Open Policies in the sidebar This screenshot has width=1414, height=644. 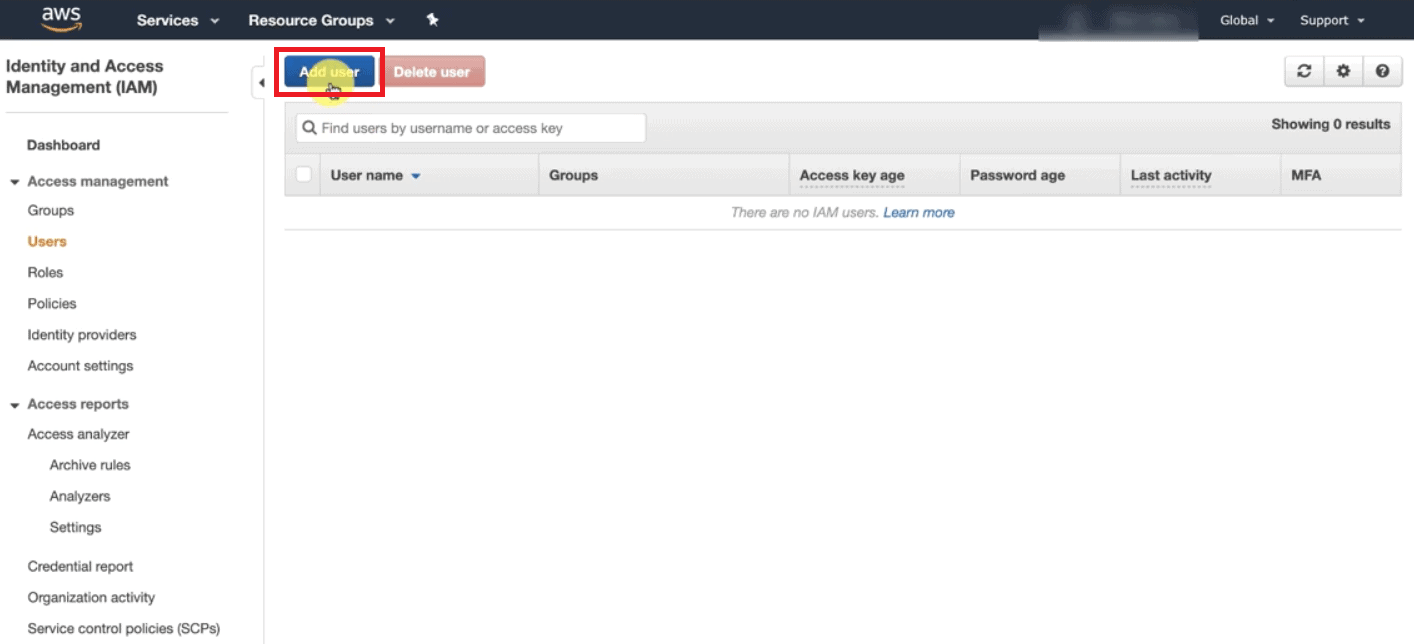[52, 304]
